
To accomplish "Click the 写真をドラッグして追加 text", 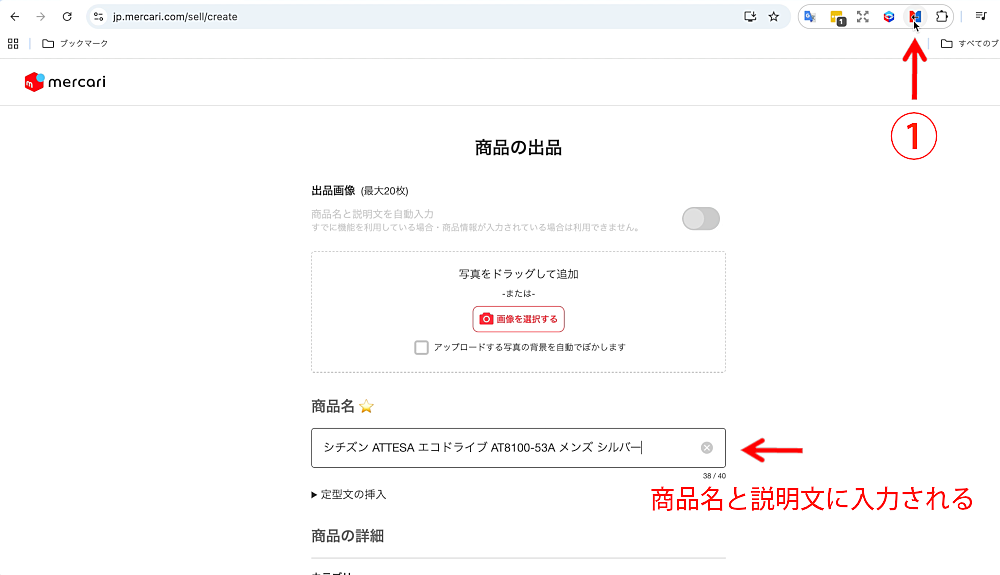I will coord(518,274).
